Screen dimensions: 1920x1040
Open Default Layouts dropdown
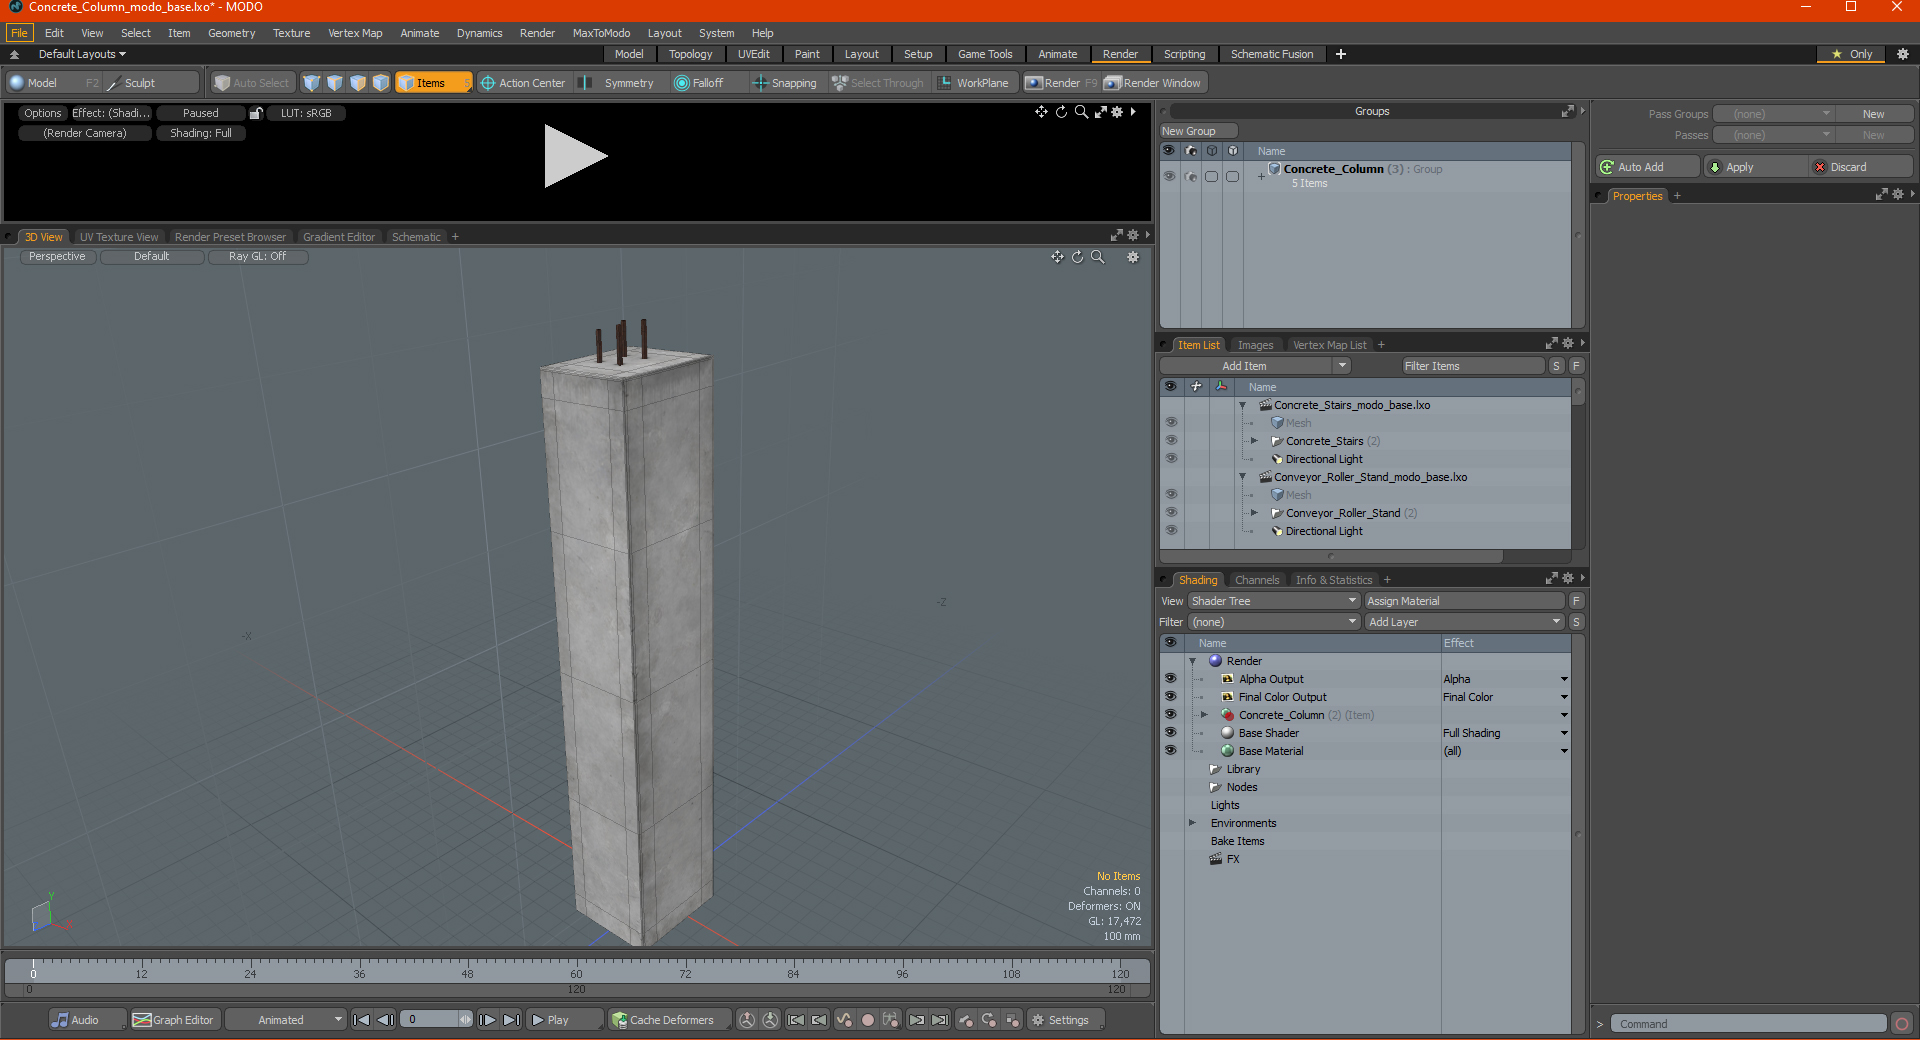click(82, 54)
